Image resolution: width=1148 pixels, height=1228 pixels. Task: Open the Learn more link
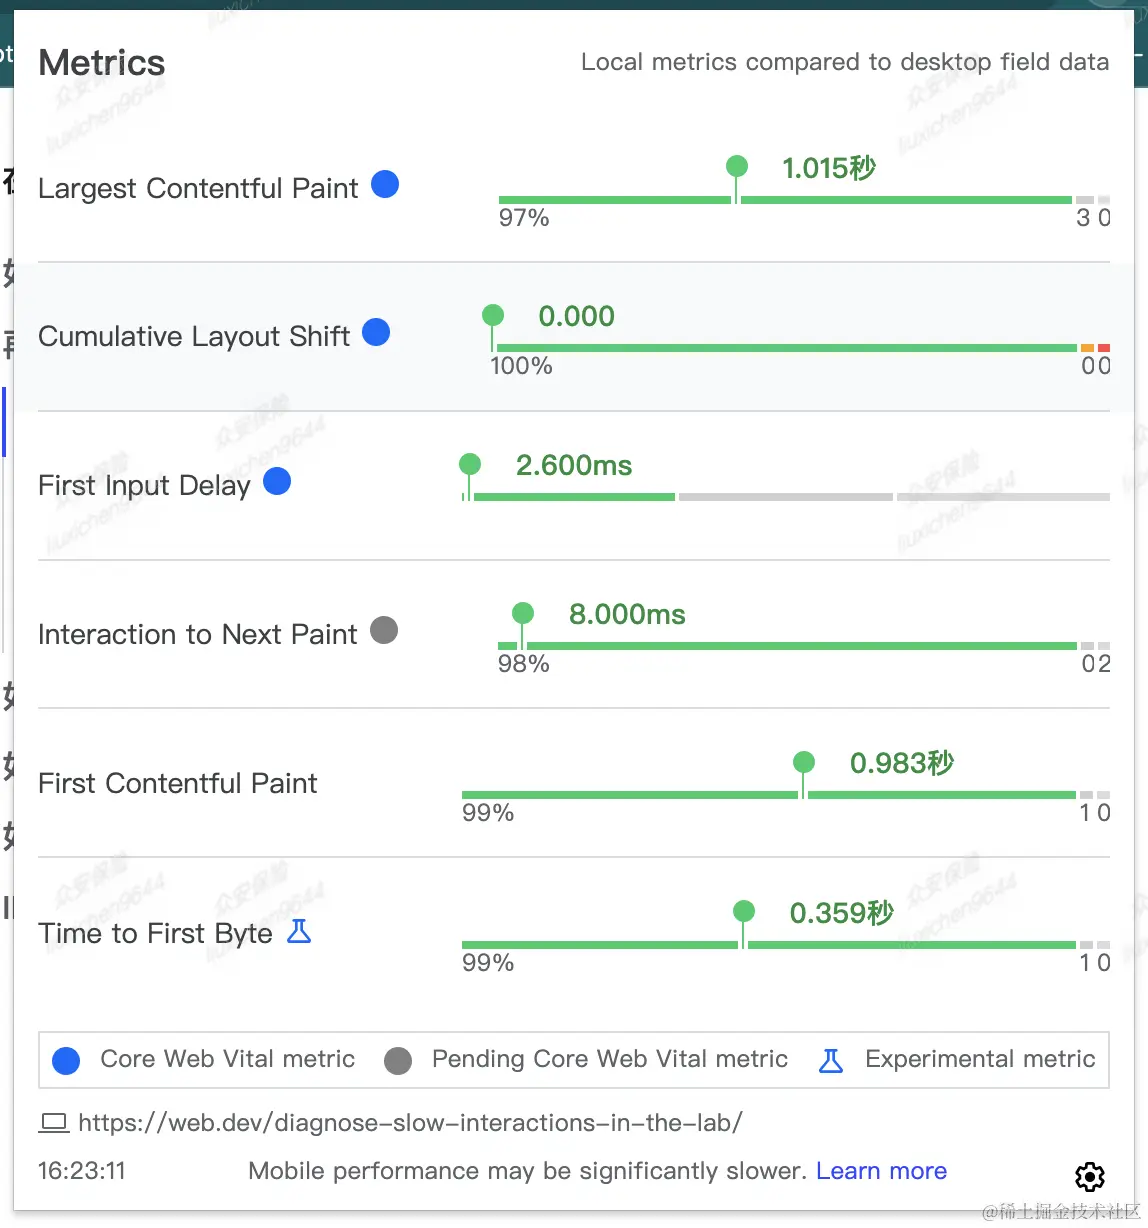[881, 1171]
